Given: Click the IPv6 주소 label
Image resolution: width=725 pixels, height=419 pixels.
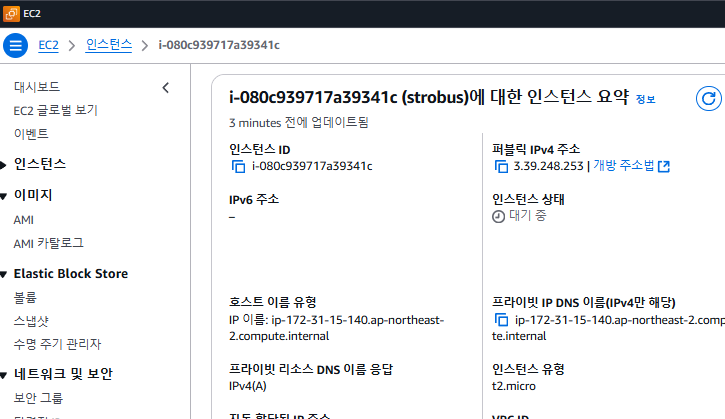Looking at the screenshot, I should tap(254, 199).
